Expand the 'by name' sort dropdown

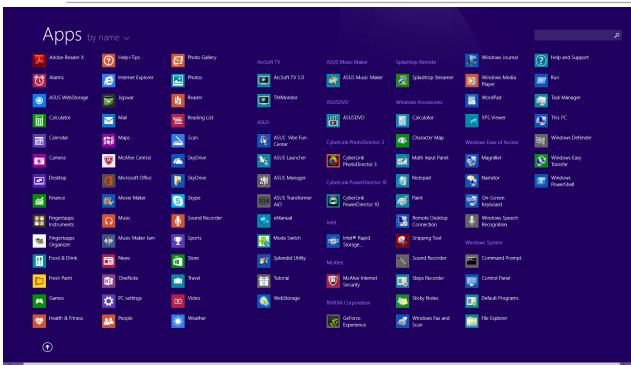coord(108,38)
